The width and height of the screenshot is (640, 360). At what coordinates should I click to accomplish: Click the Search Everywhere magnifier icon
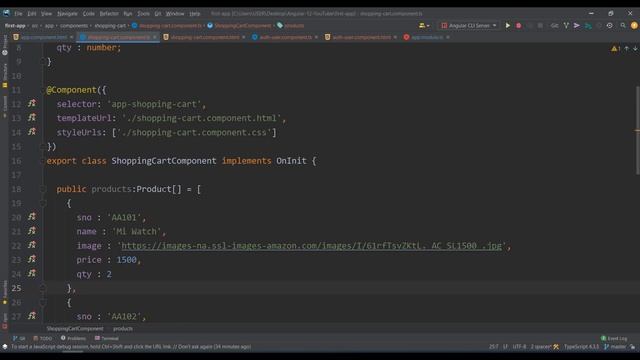click(623, 25)
